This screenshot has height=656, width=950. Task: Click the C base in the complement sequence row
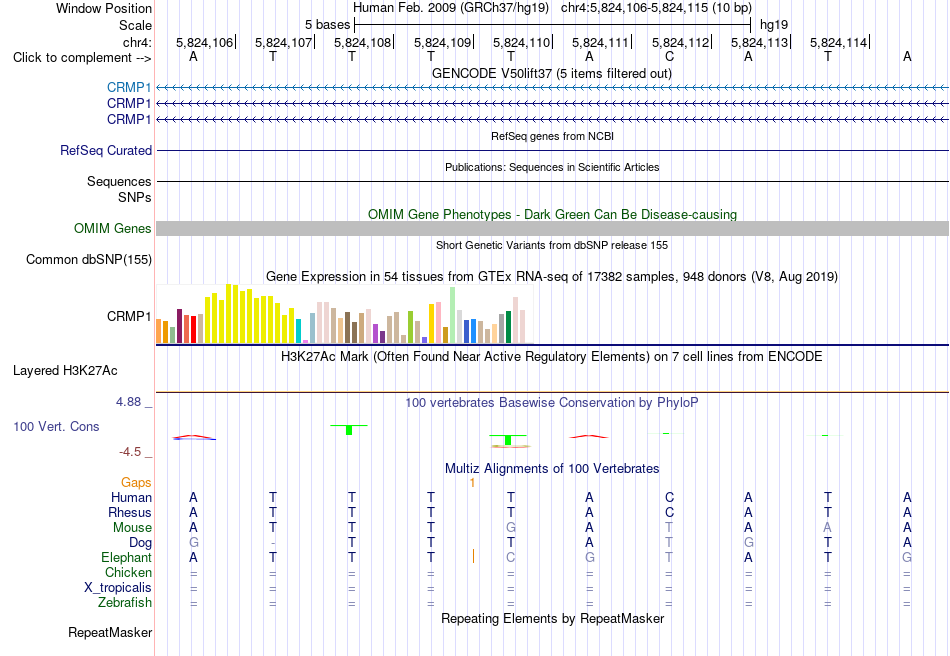pos(669,57)
